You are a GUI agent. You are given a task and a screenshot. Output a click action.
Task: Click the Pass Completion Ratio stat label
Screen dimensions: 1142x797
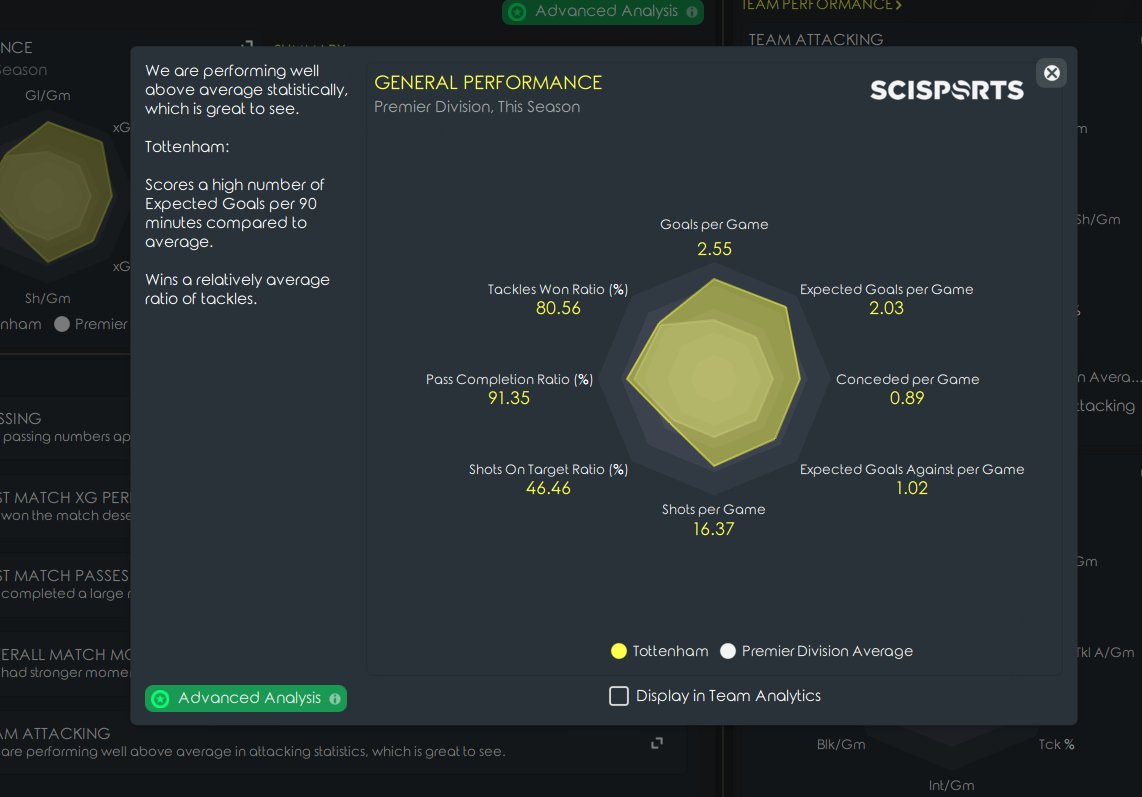point(509,379)
